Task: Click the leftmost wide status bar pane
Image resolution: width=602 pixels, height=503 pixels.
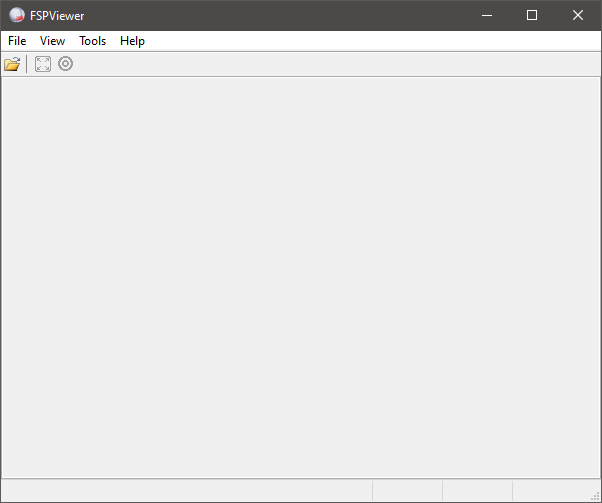Action: 186,491
